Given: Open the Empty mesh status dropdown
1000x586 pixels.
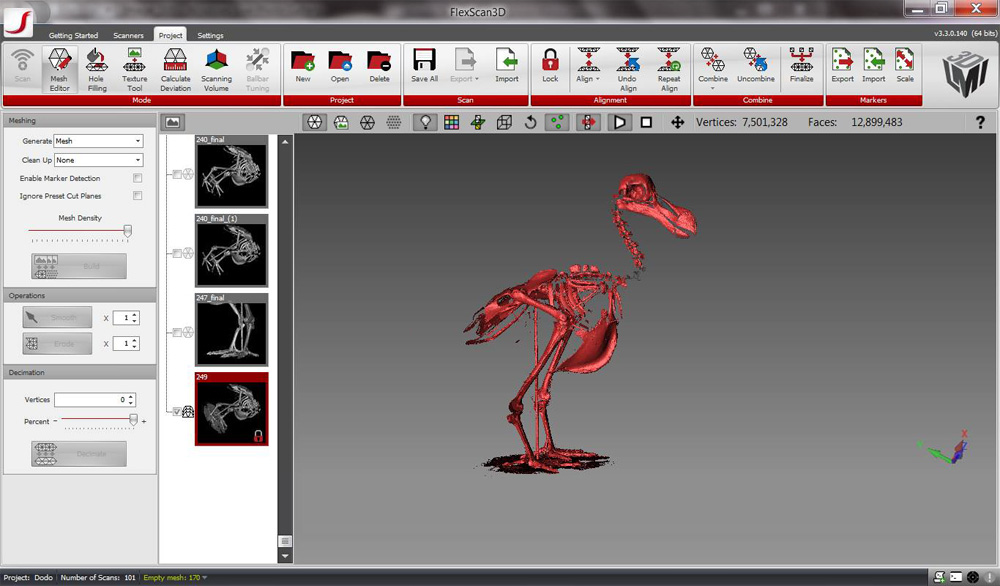Looking at the screenshot, I should coord(205,578).
